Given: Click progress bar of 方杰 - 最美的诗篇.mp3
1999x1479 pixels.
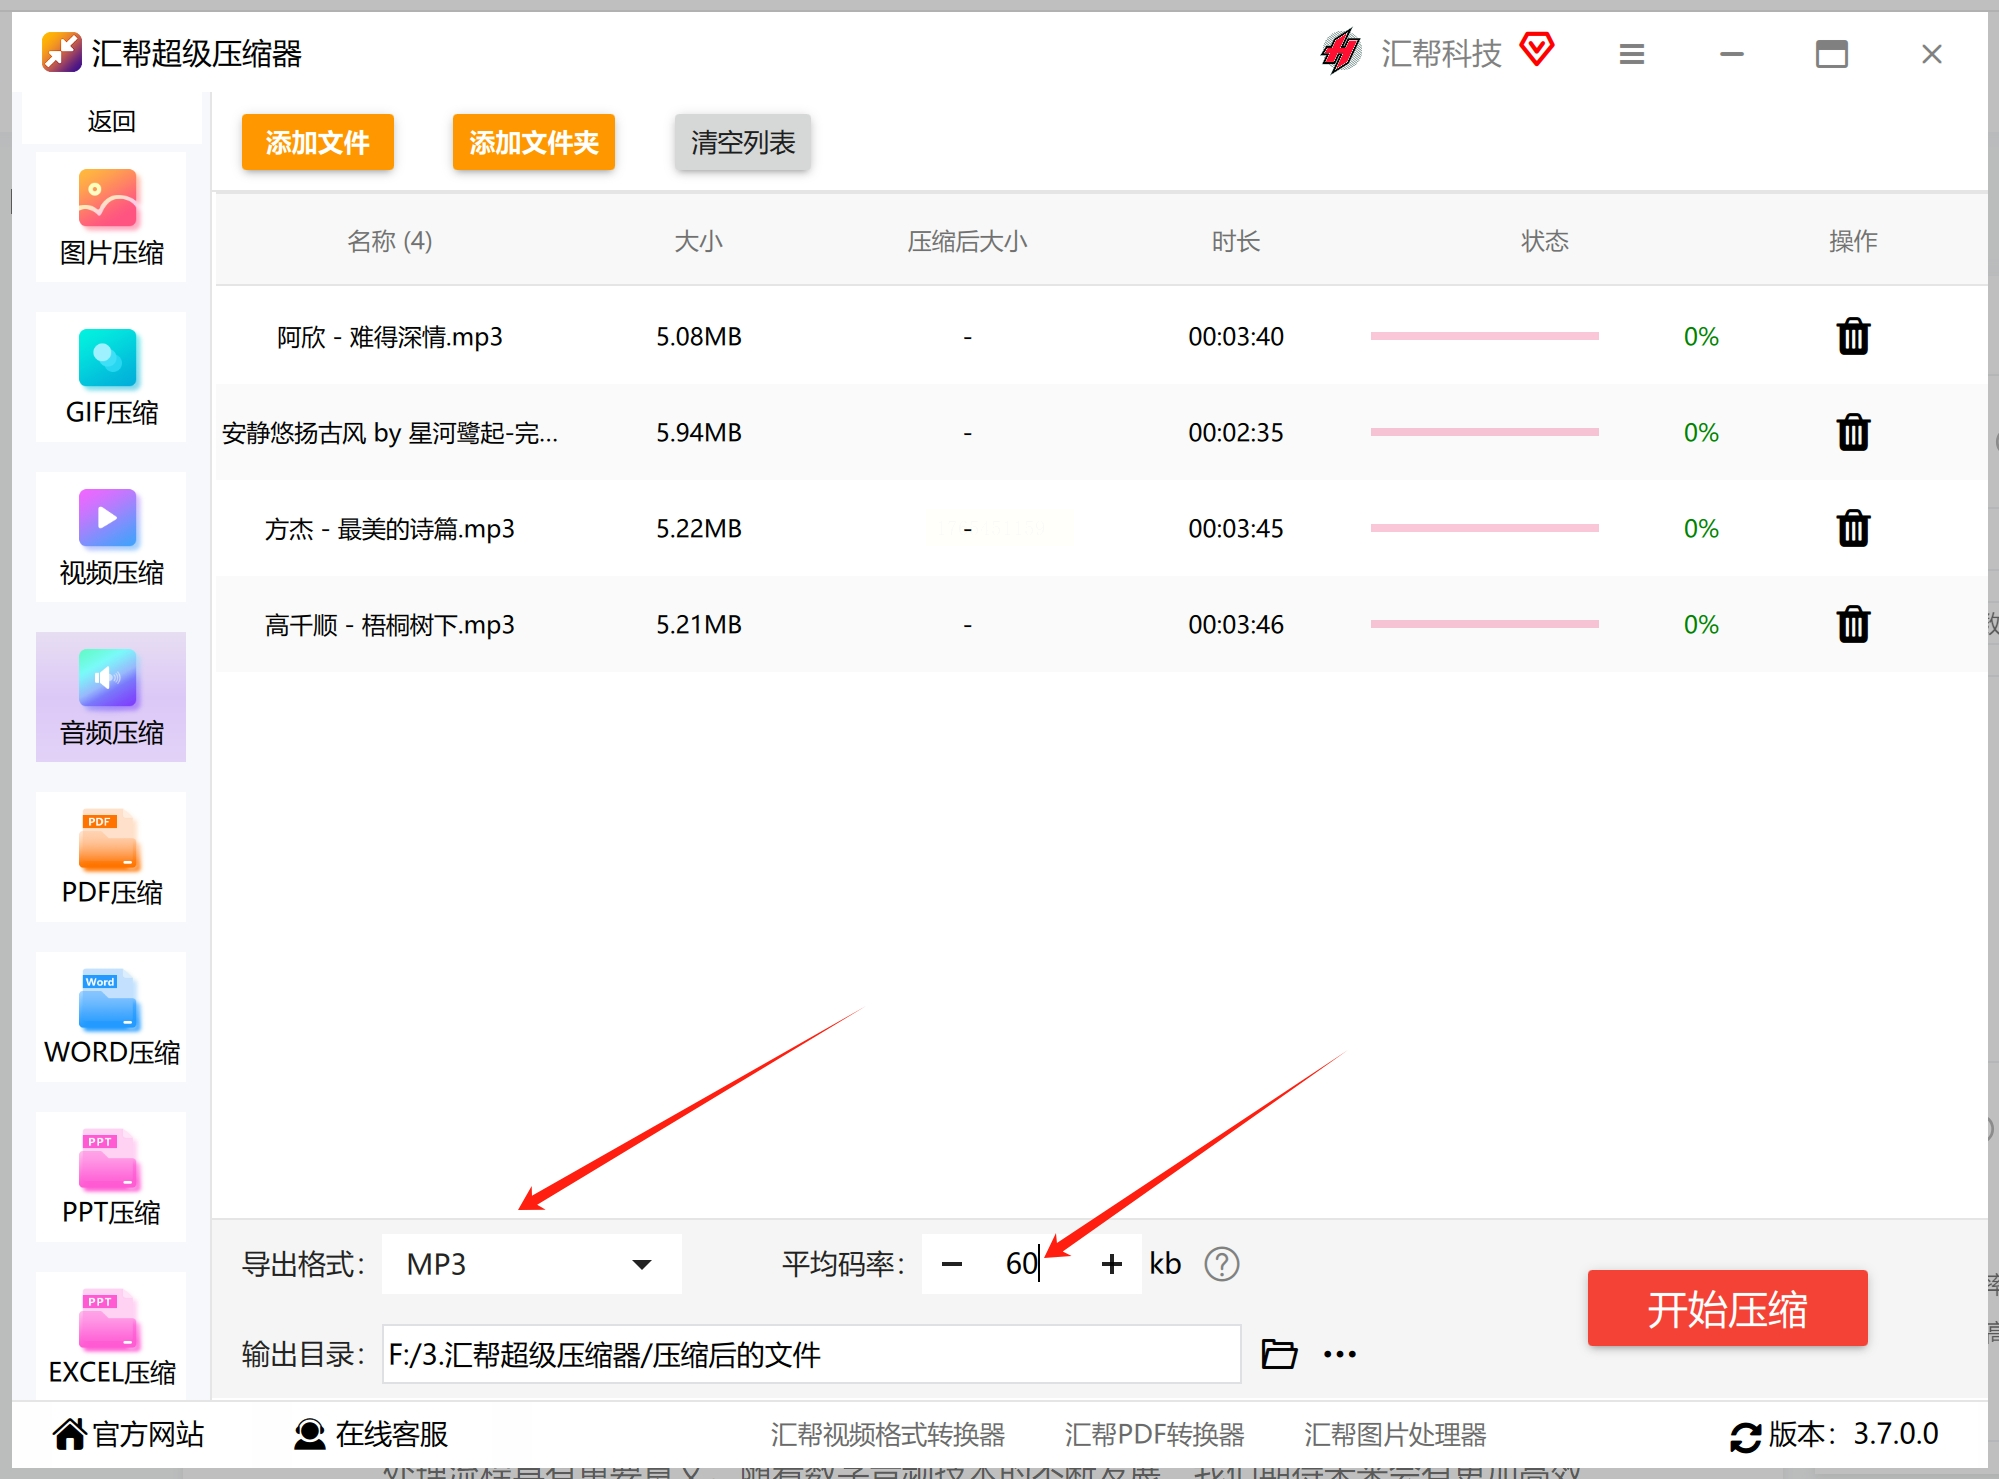Looking at the screenshot, I should pyautogui.click(x=1484, y=528).
